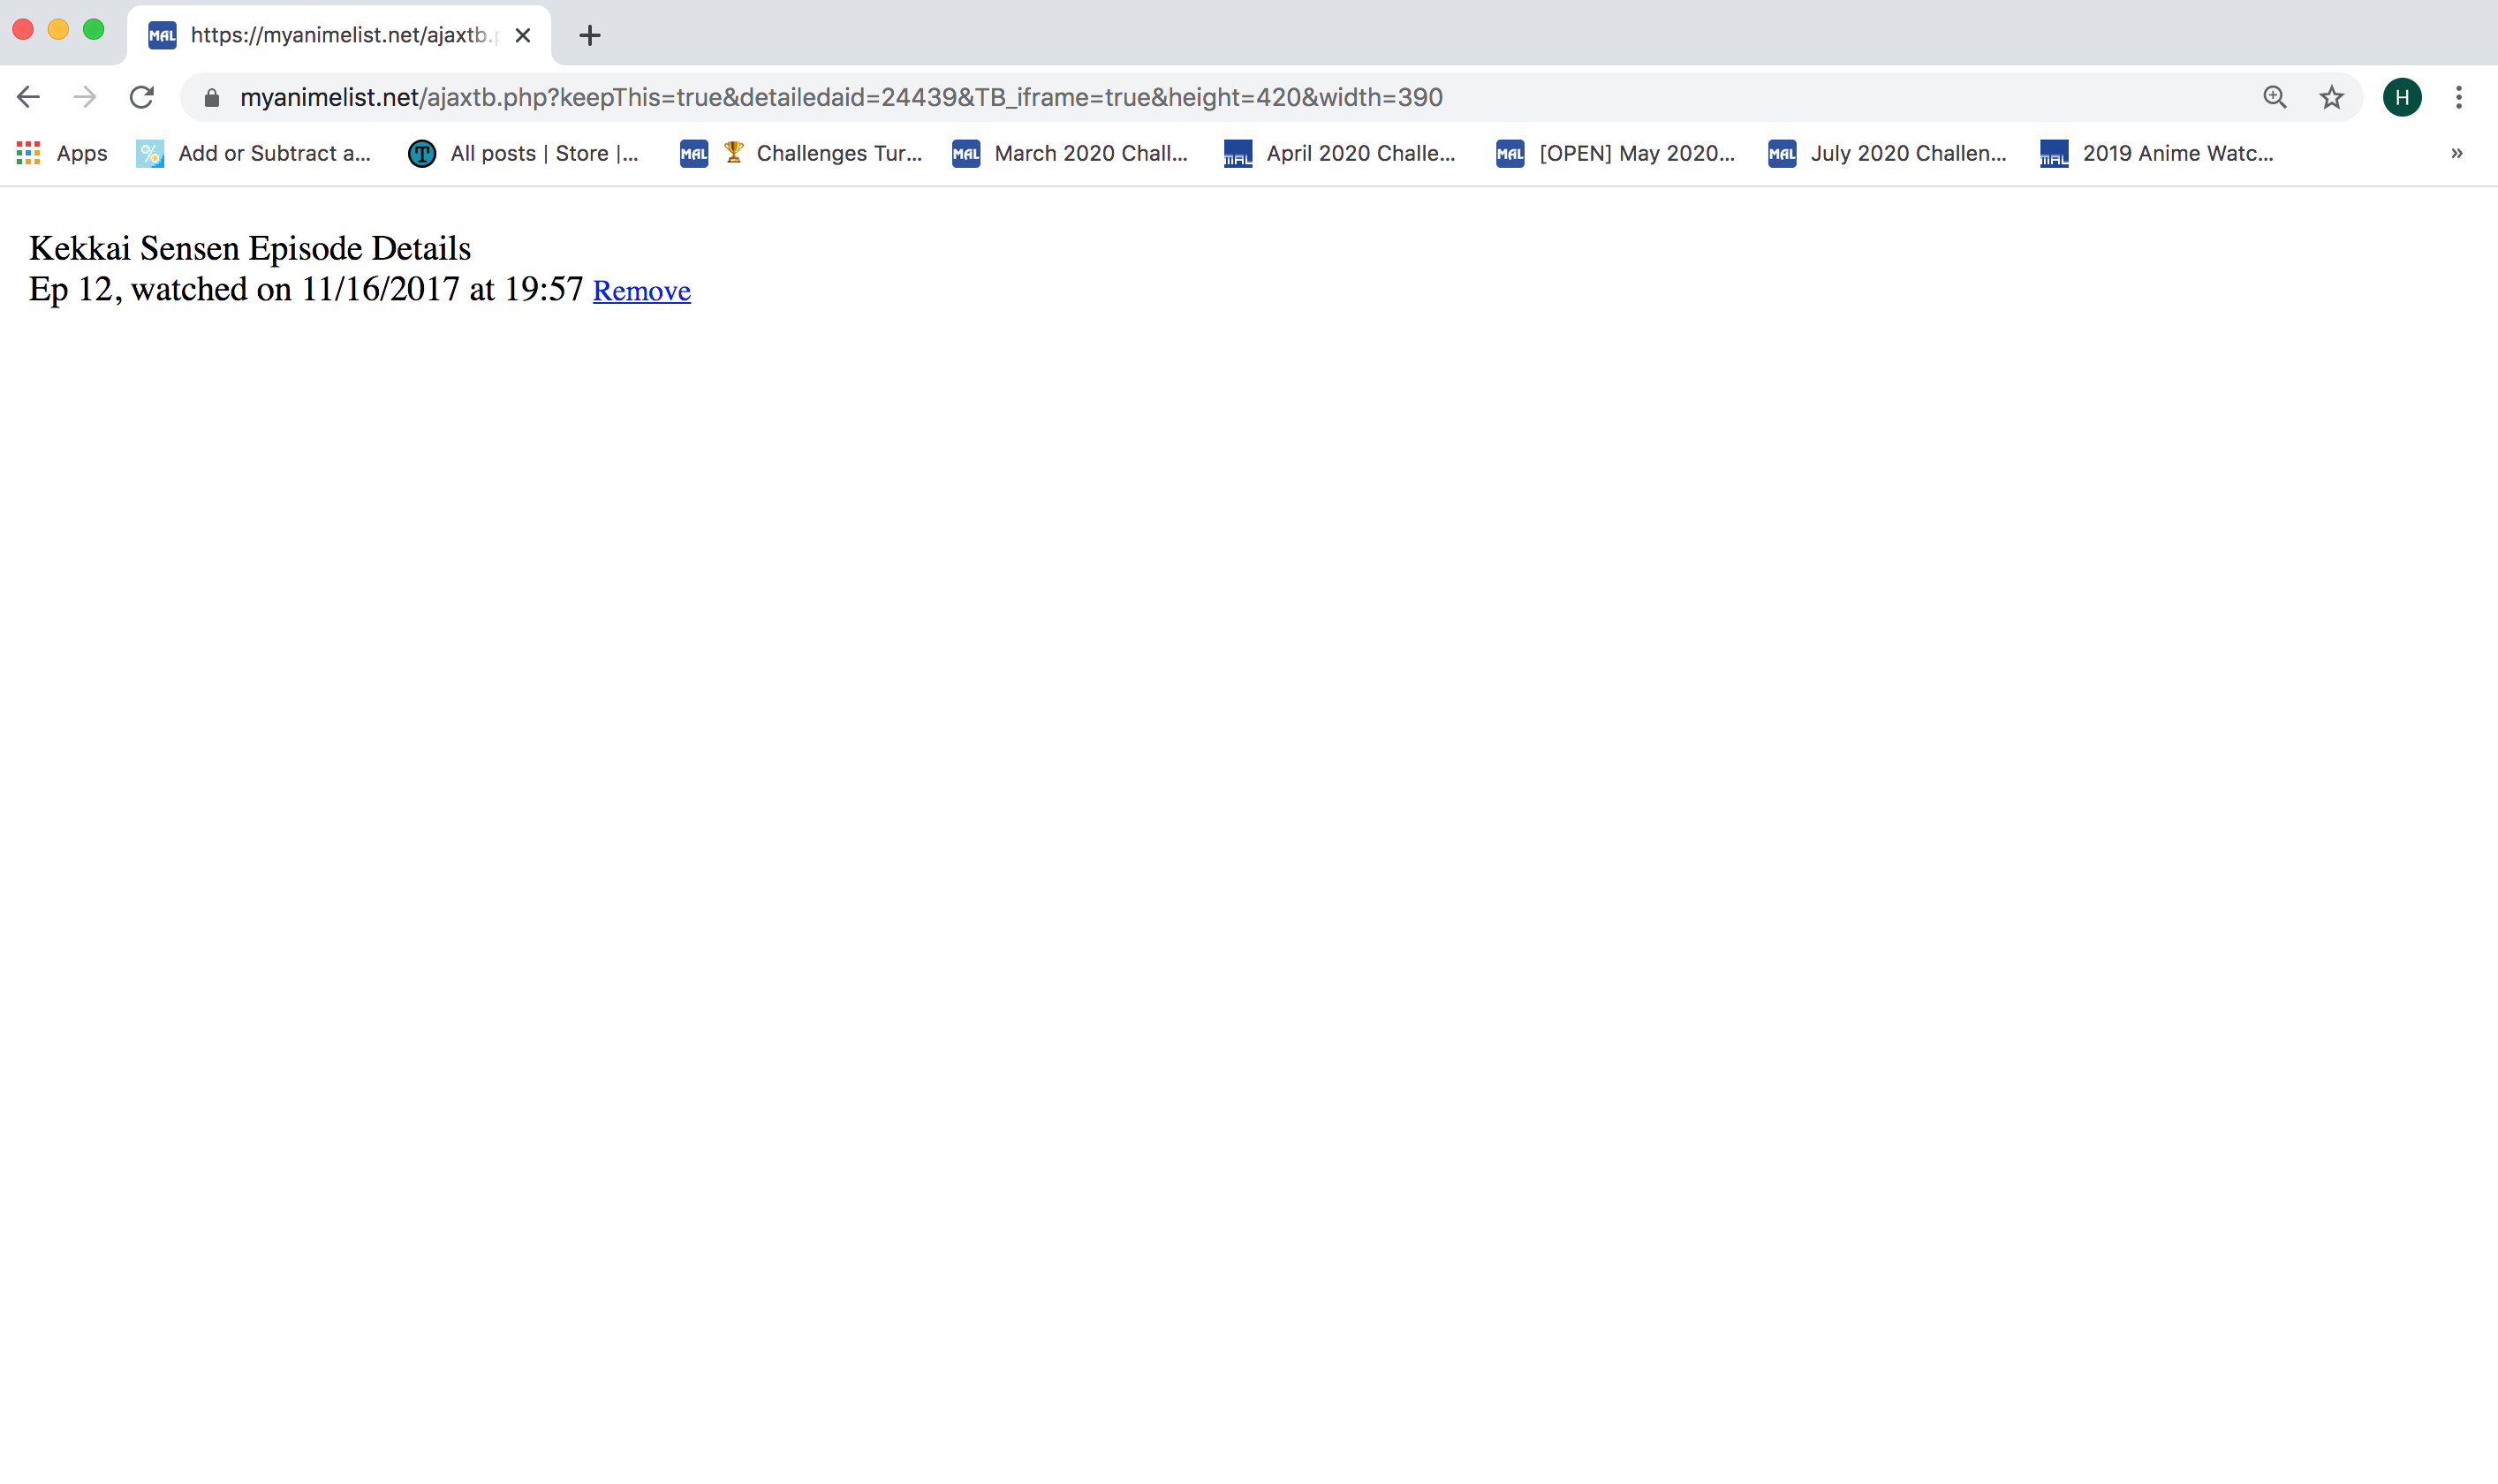Open [OPEN] May 2020 bookmark

point(1615,153)
